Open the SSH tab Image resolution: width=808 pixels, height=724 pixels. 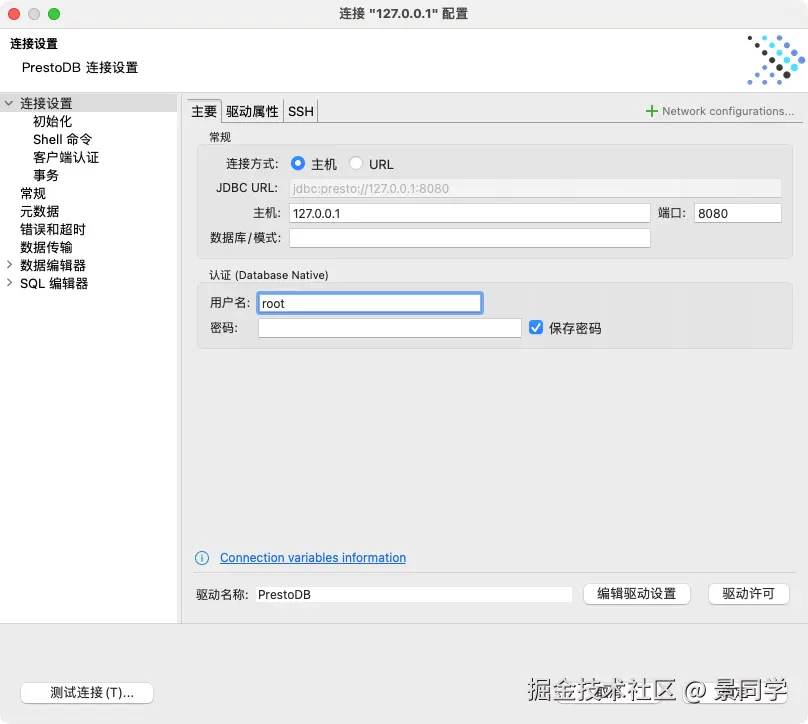[x=300, y=111]
